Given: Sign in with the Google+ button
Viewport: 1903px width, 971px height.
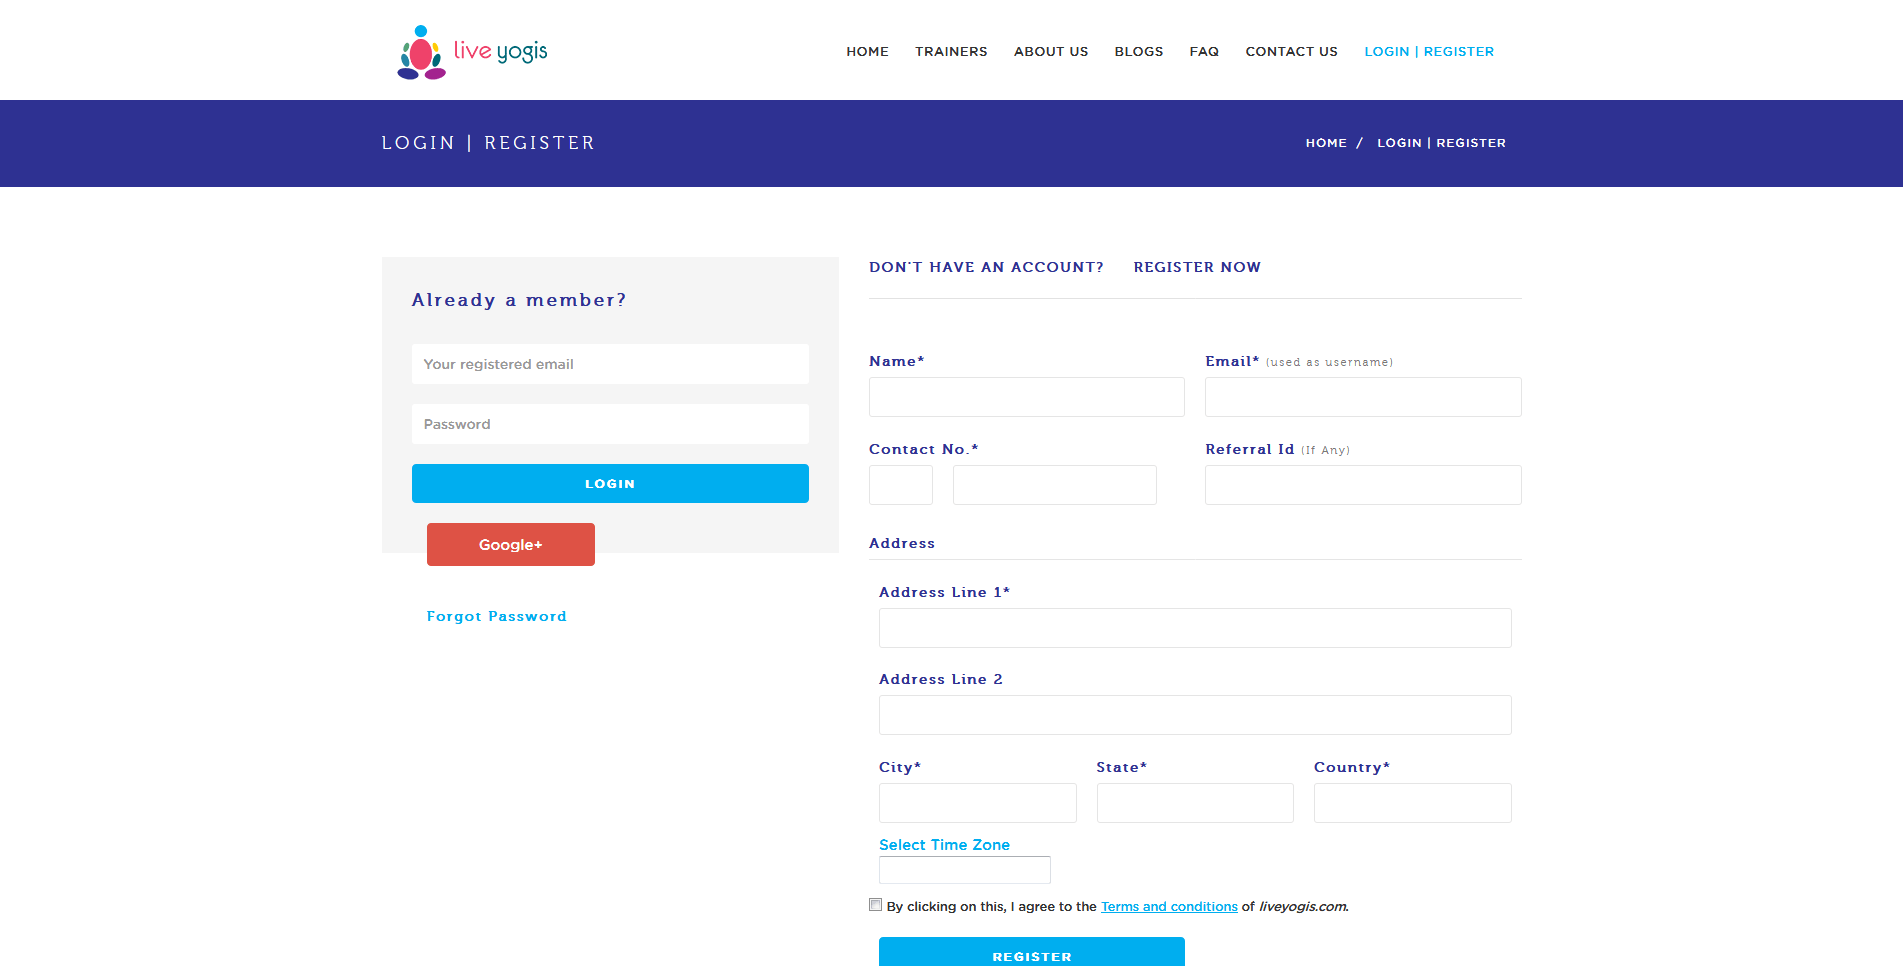Looking at the screenshot, I should 510,545.
